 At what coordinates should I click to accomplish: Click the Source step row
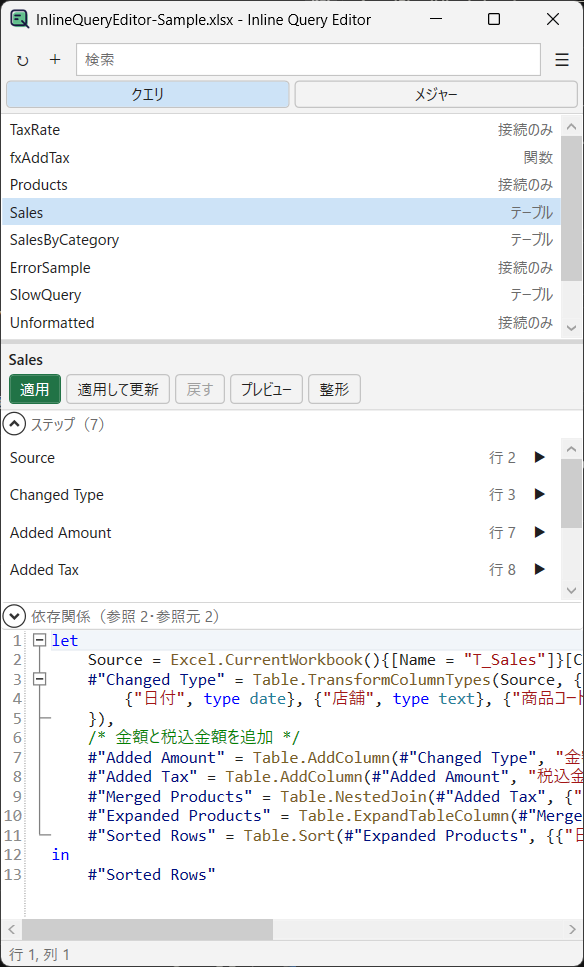281,458
